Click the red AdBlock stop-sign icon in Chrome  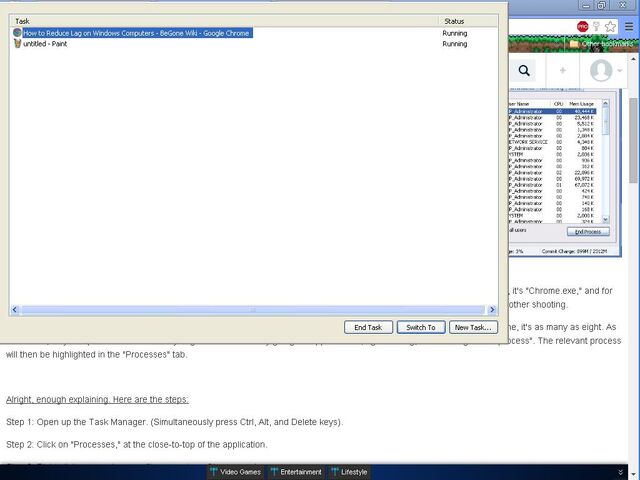tap(582, 27)
